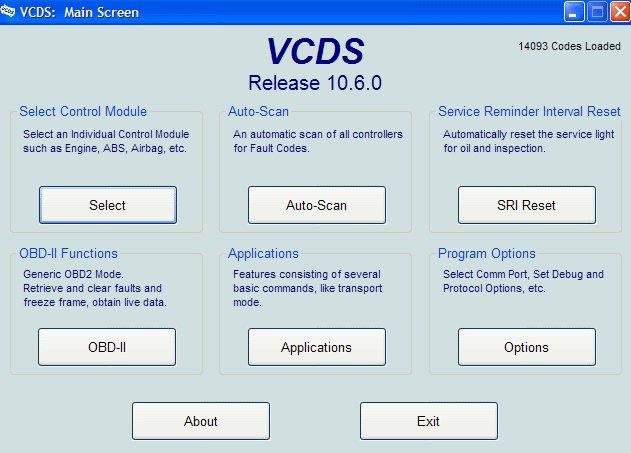Viewport: 631px width, 453px height.
Task: Click 'Select Control Module' group label
Action: 83,111
